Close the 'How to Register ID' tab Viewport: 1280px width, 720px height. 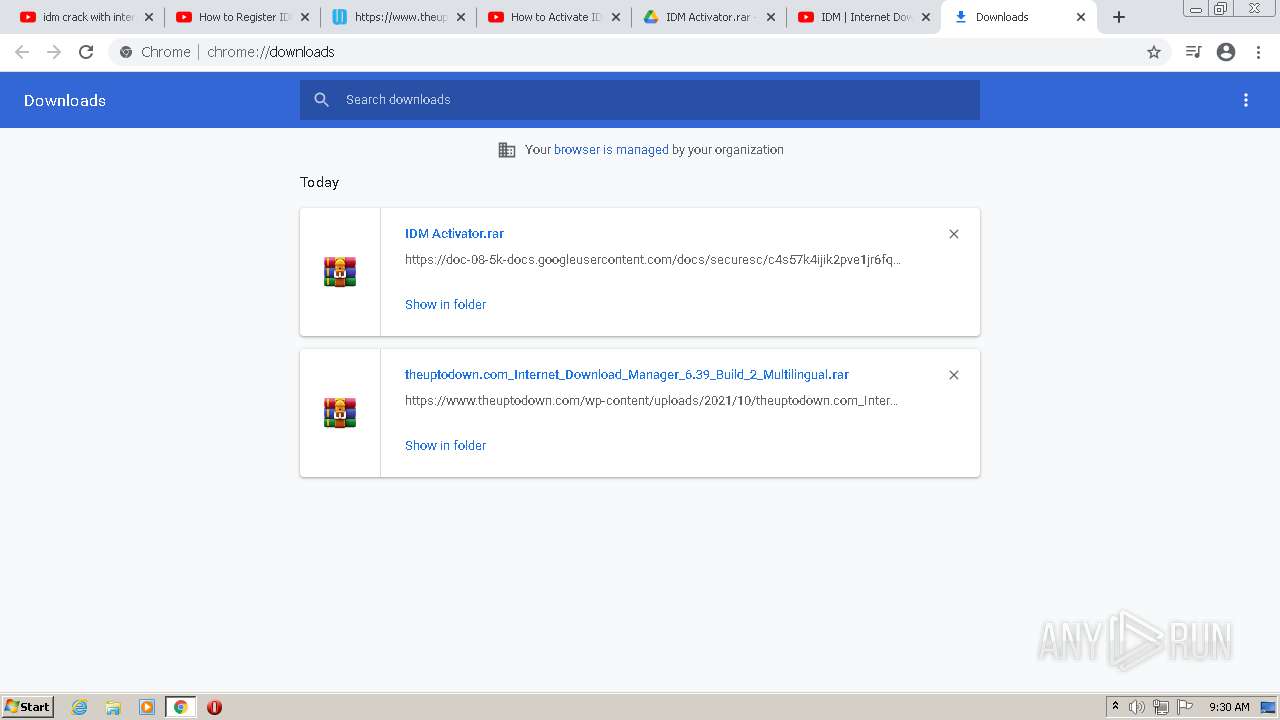tap(305, 17)
